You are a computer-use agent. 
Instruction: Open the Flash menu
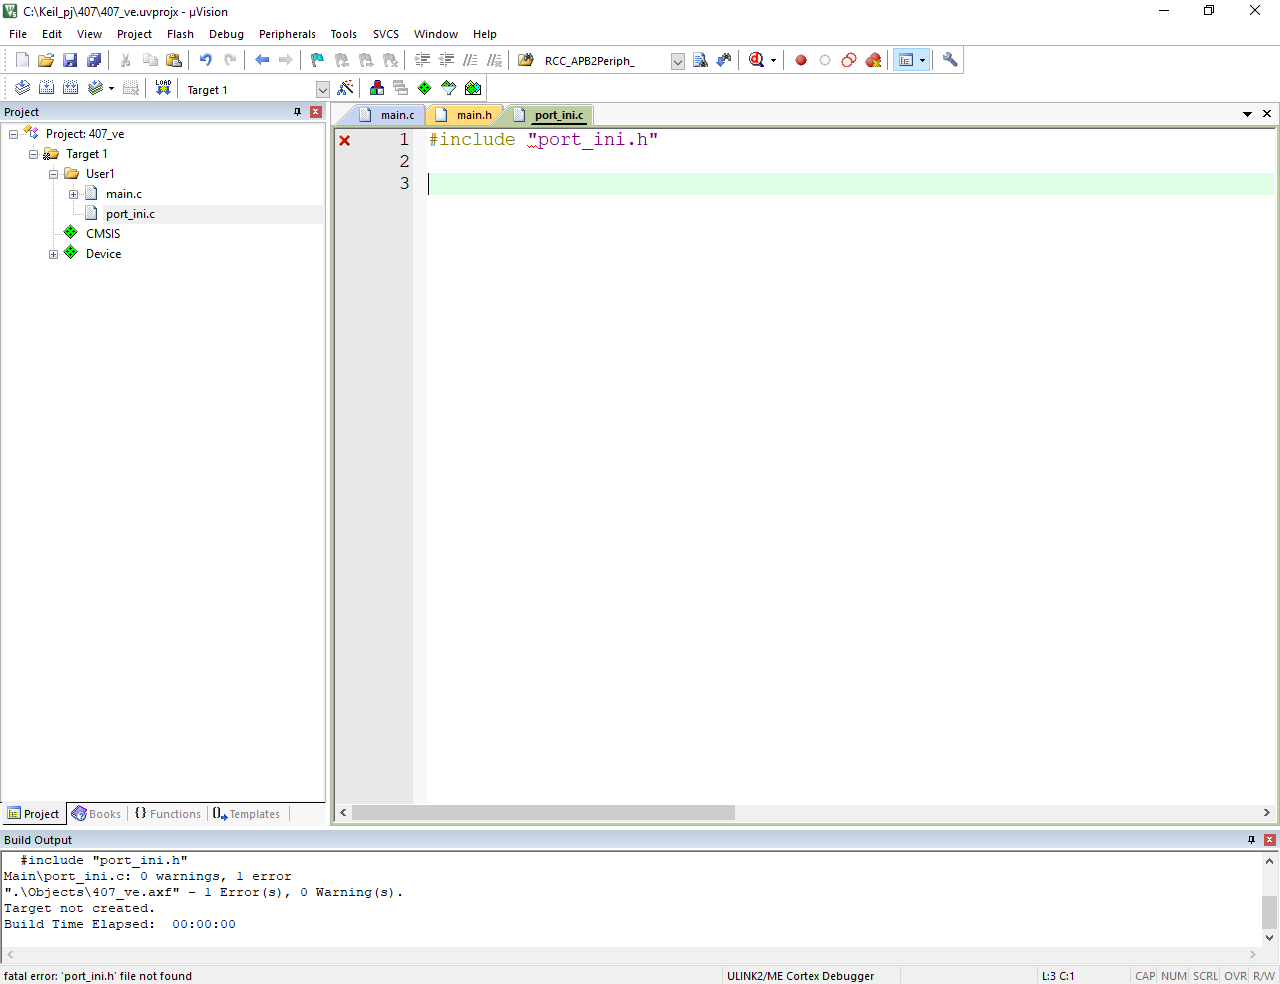(x=180, y=34)
